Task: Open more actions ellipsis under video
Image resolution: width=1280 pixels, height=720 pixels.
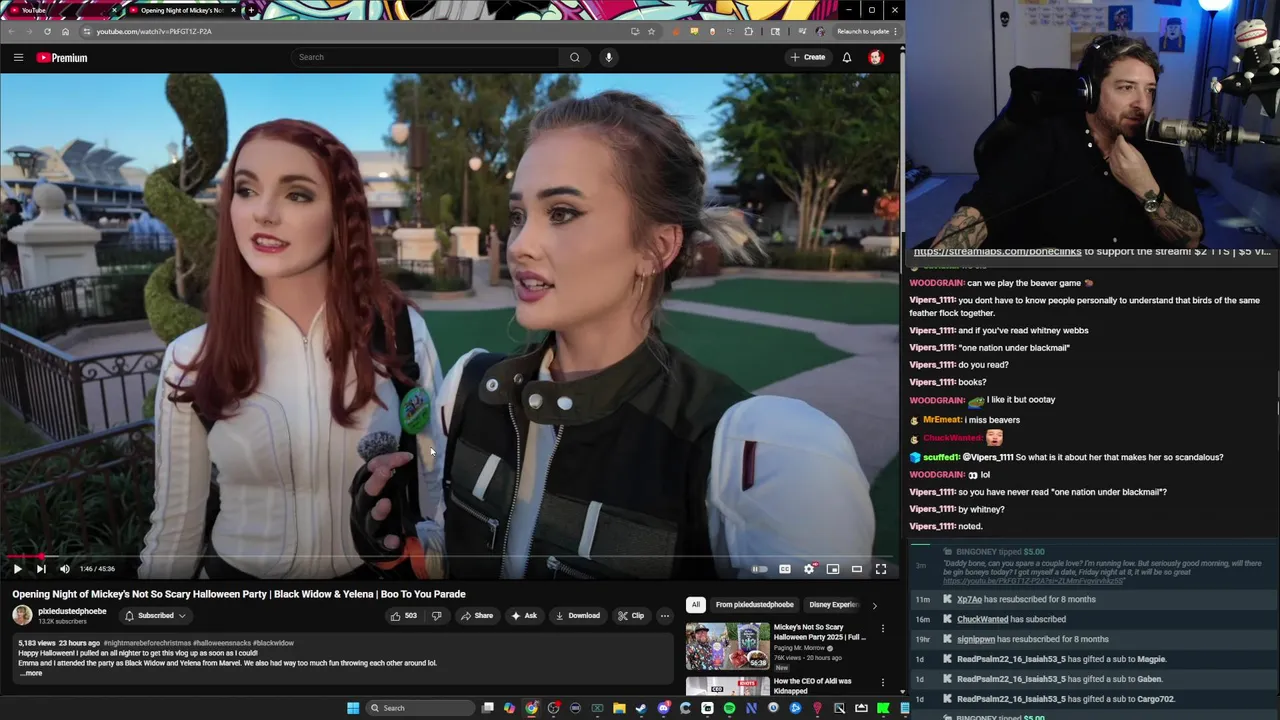Action: point(665,616)
